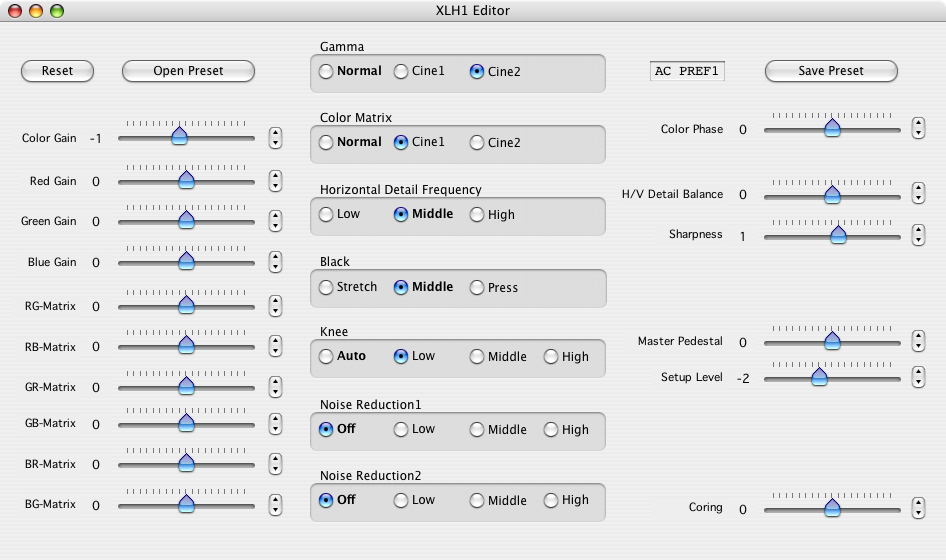
Task: Click the Green Gain stepper
Action: point(275,221)
